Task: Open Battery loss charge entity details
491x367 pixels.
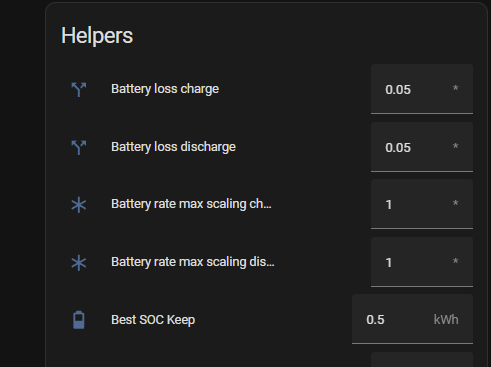Action: (165, 89)
